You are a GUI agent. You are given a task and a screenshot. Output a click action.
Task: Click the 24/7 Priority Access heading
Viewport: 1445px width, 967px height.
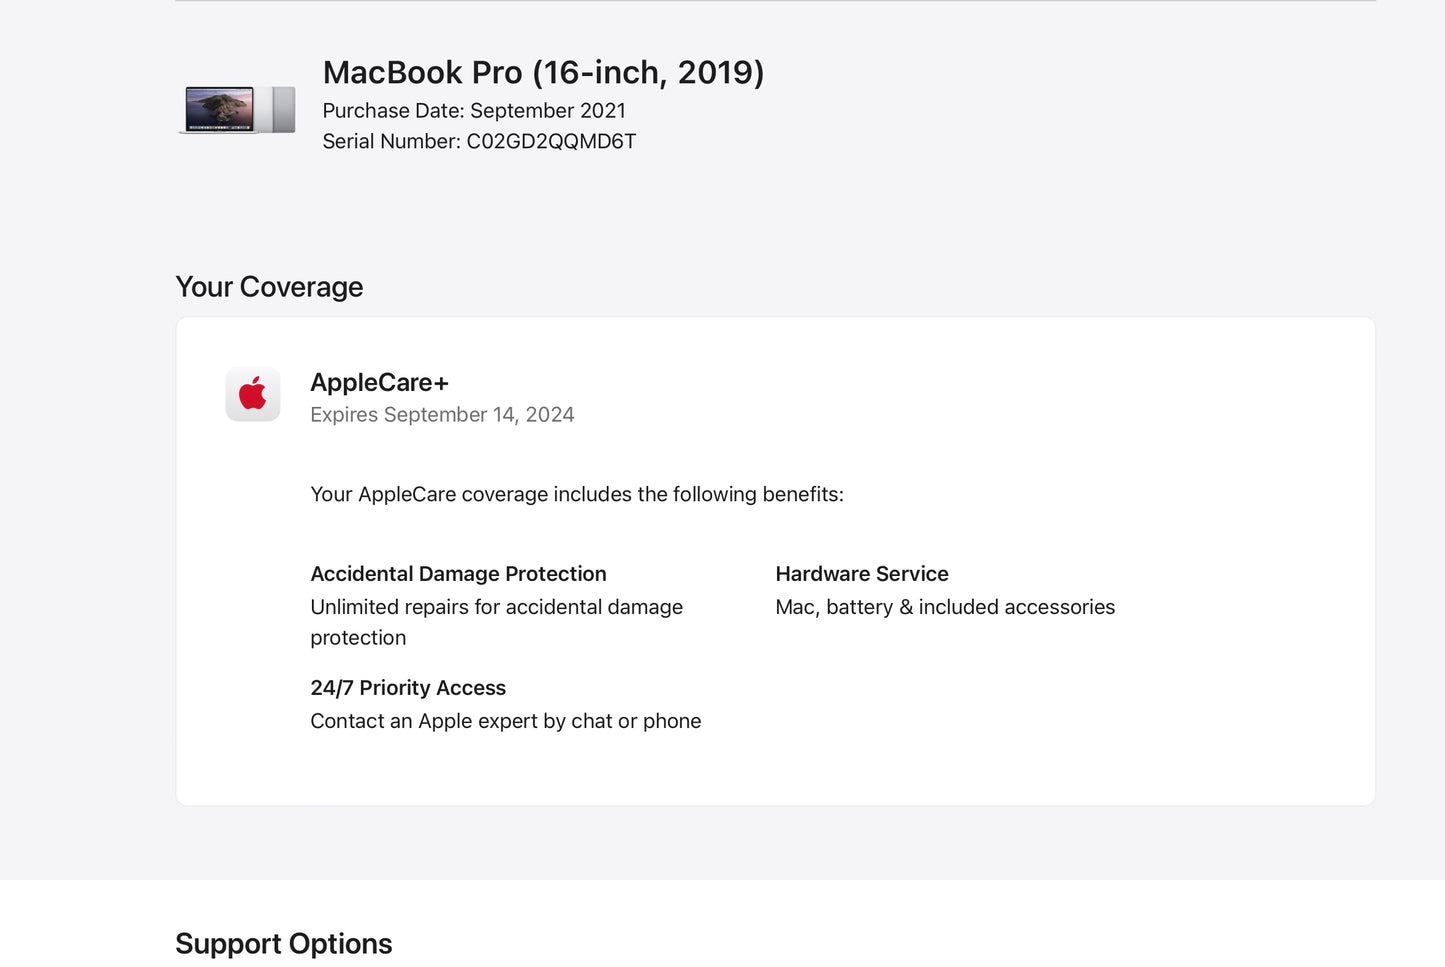(x=407, y=688)
